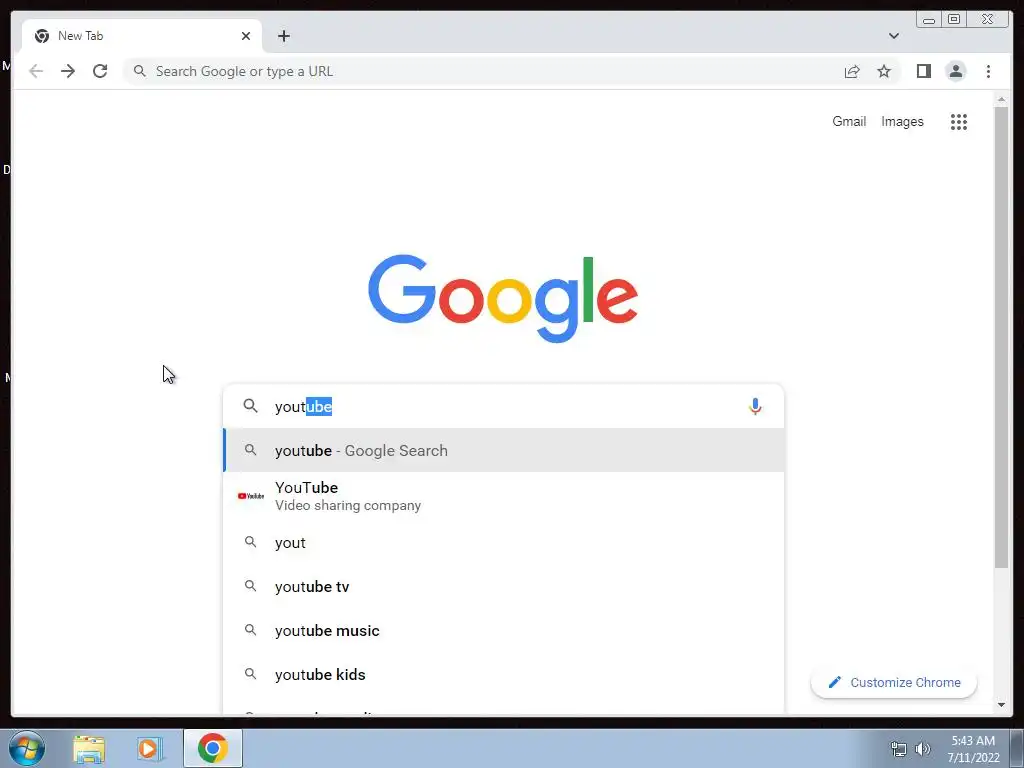Choose the YouTube video sharing company suggestion
Screen dimensions: 1024x768
pyautogui.click(x=504, y=496)
